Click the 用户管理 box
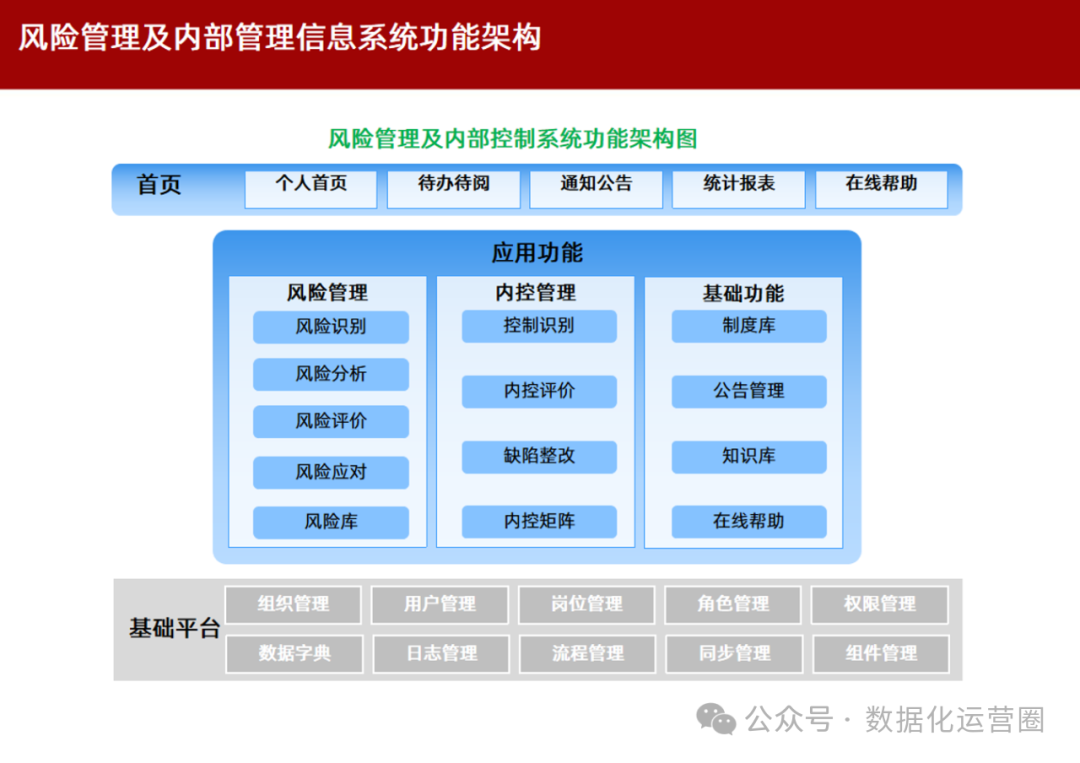This screenshot has height=763, width=1080. coord(440,605)
